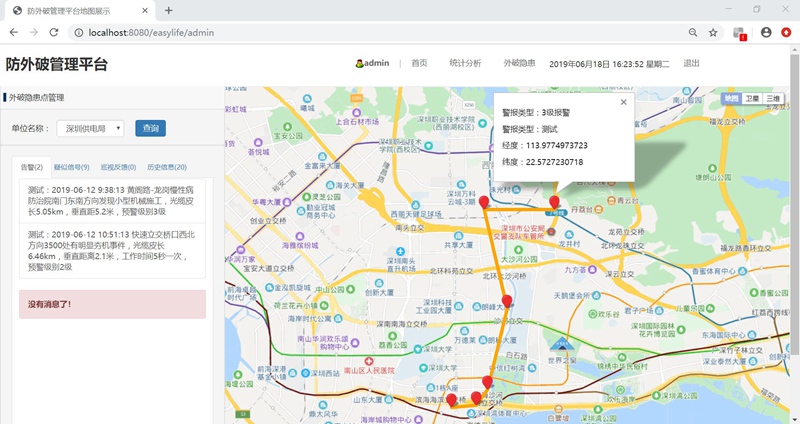Select the 地图 standard map view
800x424 pixels.
pos(731,98)
